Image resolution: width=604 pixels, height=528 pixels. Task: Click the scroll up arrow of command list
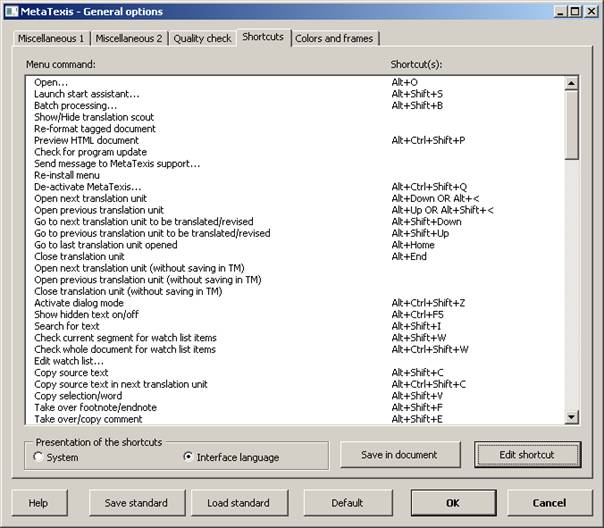point(571,83)
